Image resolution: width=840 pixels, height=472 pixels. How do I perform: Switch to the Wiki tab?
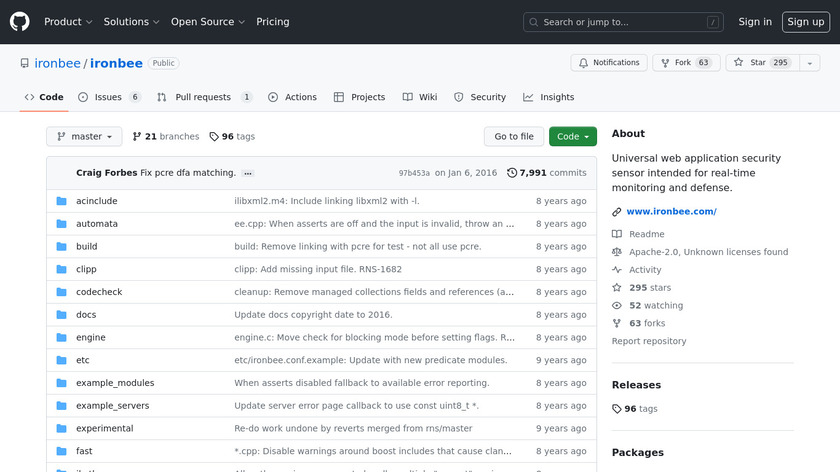point(420,97)
